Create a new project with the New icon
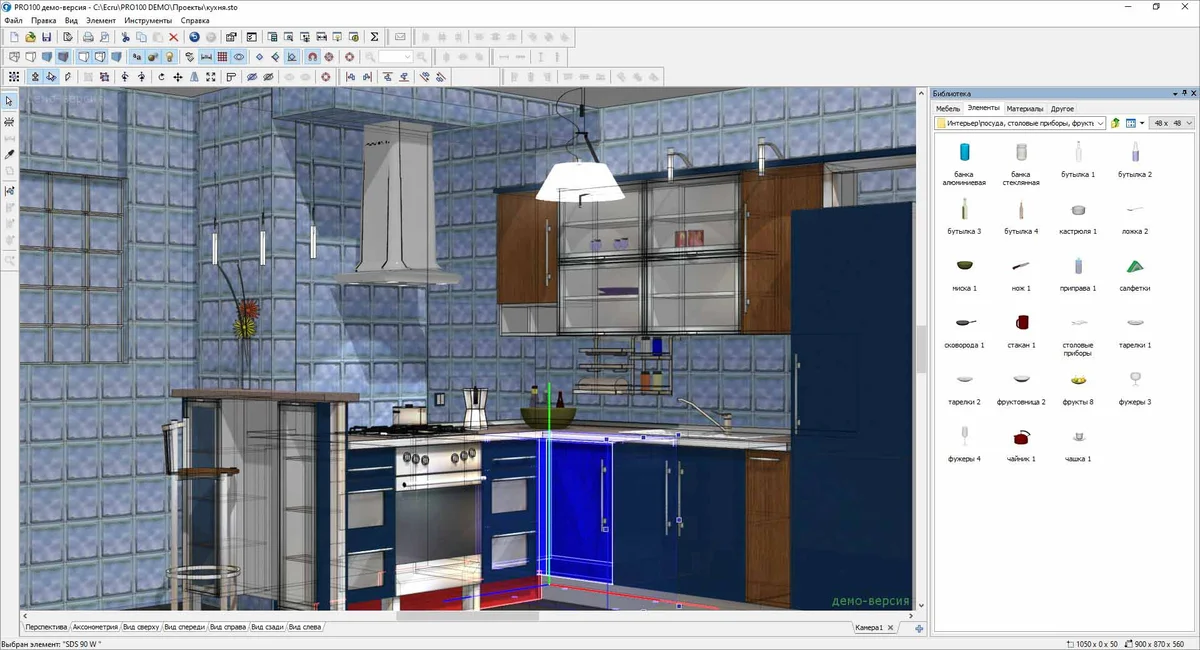This screenshot has width=1200, height=650. tap(14, 37)
